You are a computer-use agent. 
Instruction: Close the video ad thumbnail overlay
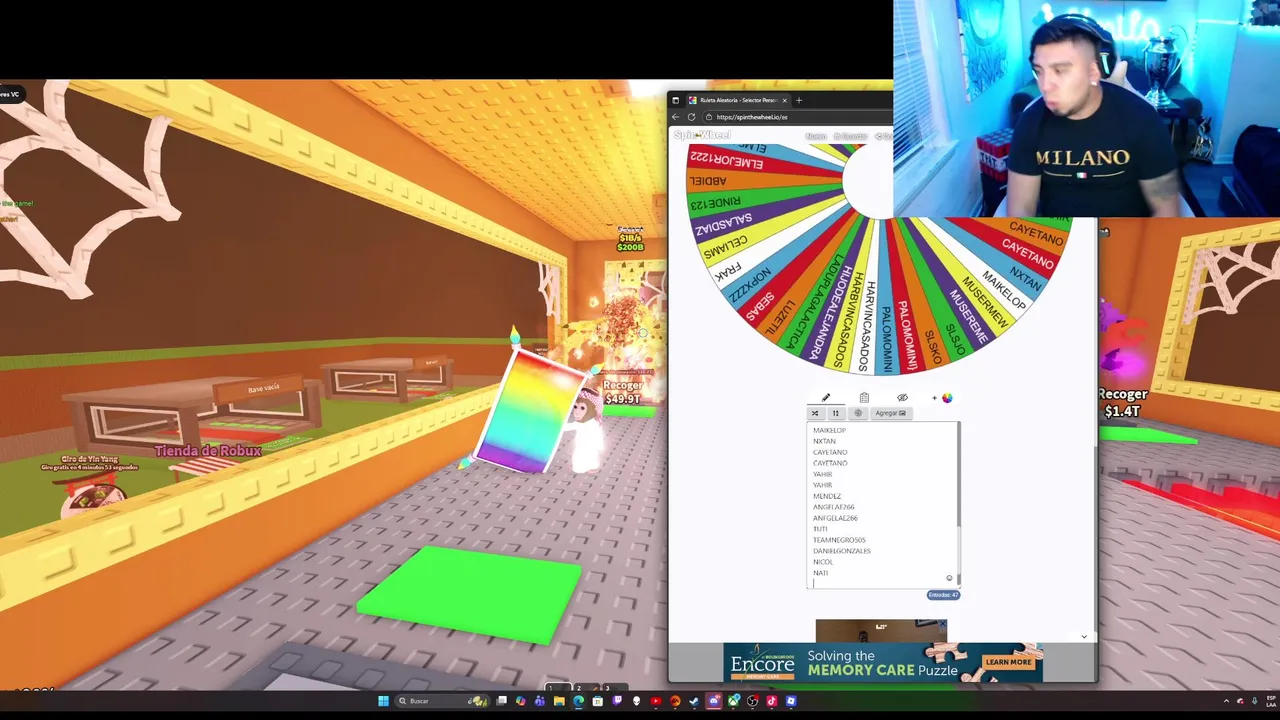941,625
